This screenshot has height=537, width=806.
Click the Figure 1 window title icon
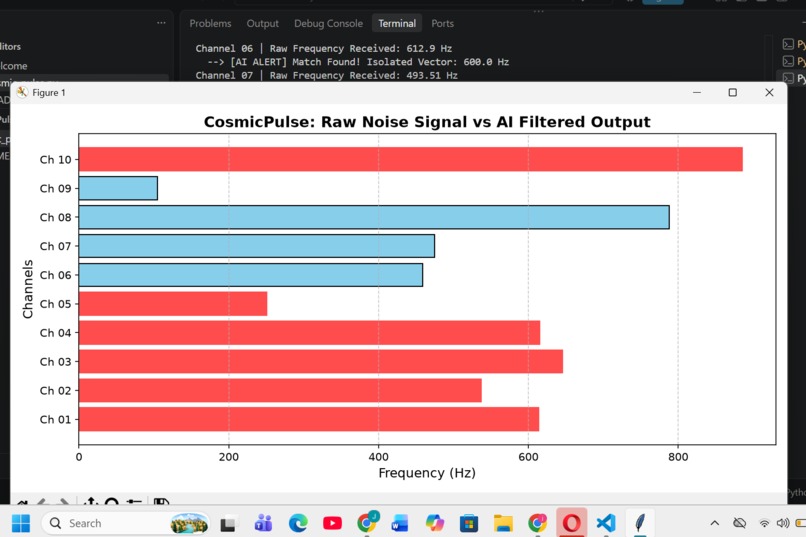[x=22, y=92]
